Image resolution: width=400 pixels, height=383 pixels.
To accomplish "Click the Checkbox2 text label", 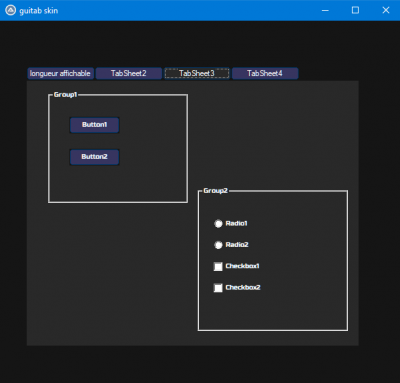I will pyautogui.click(x=243, y=287).
